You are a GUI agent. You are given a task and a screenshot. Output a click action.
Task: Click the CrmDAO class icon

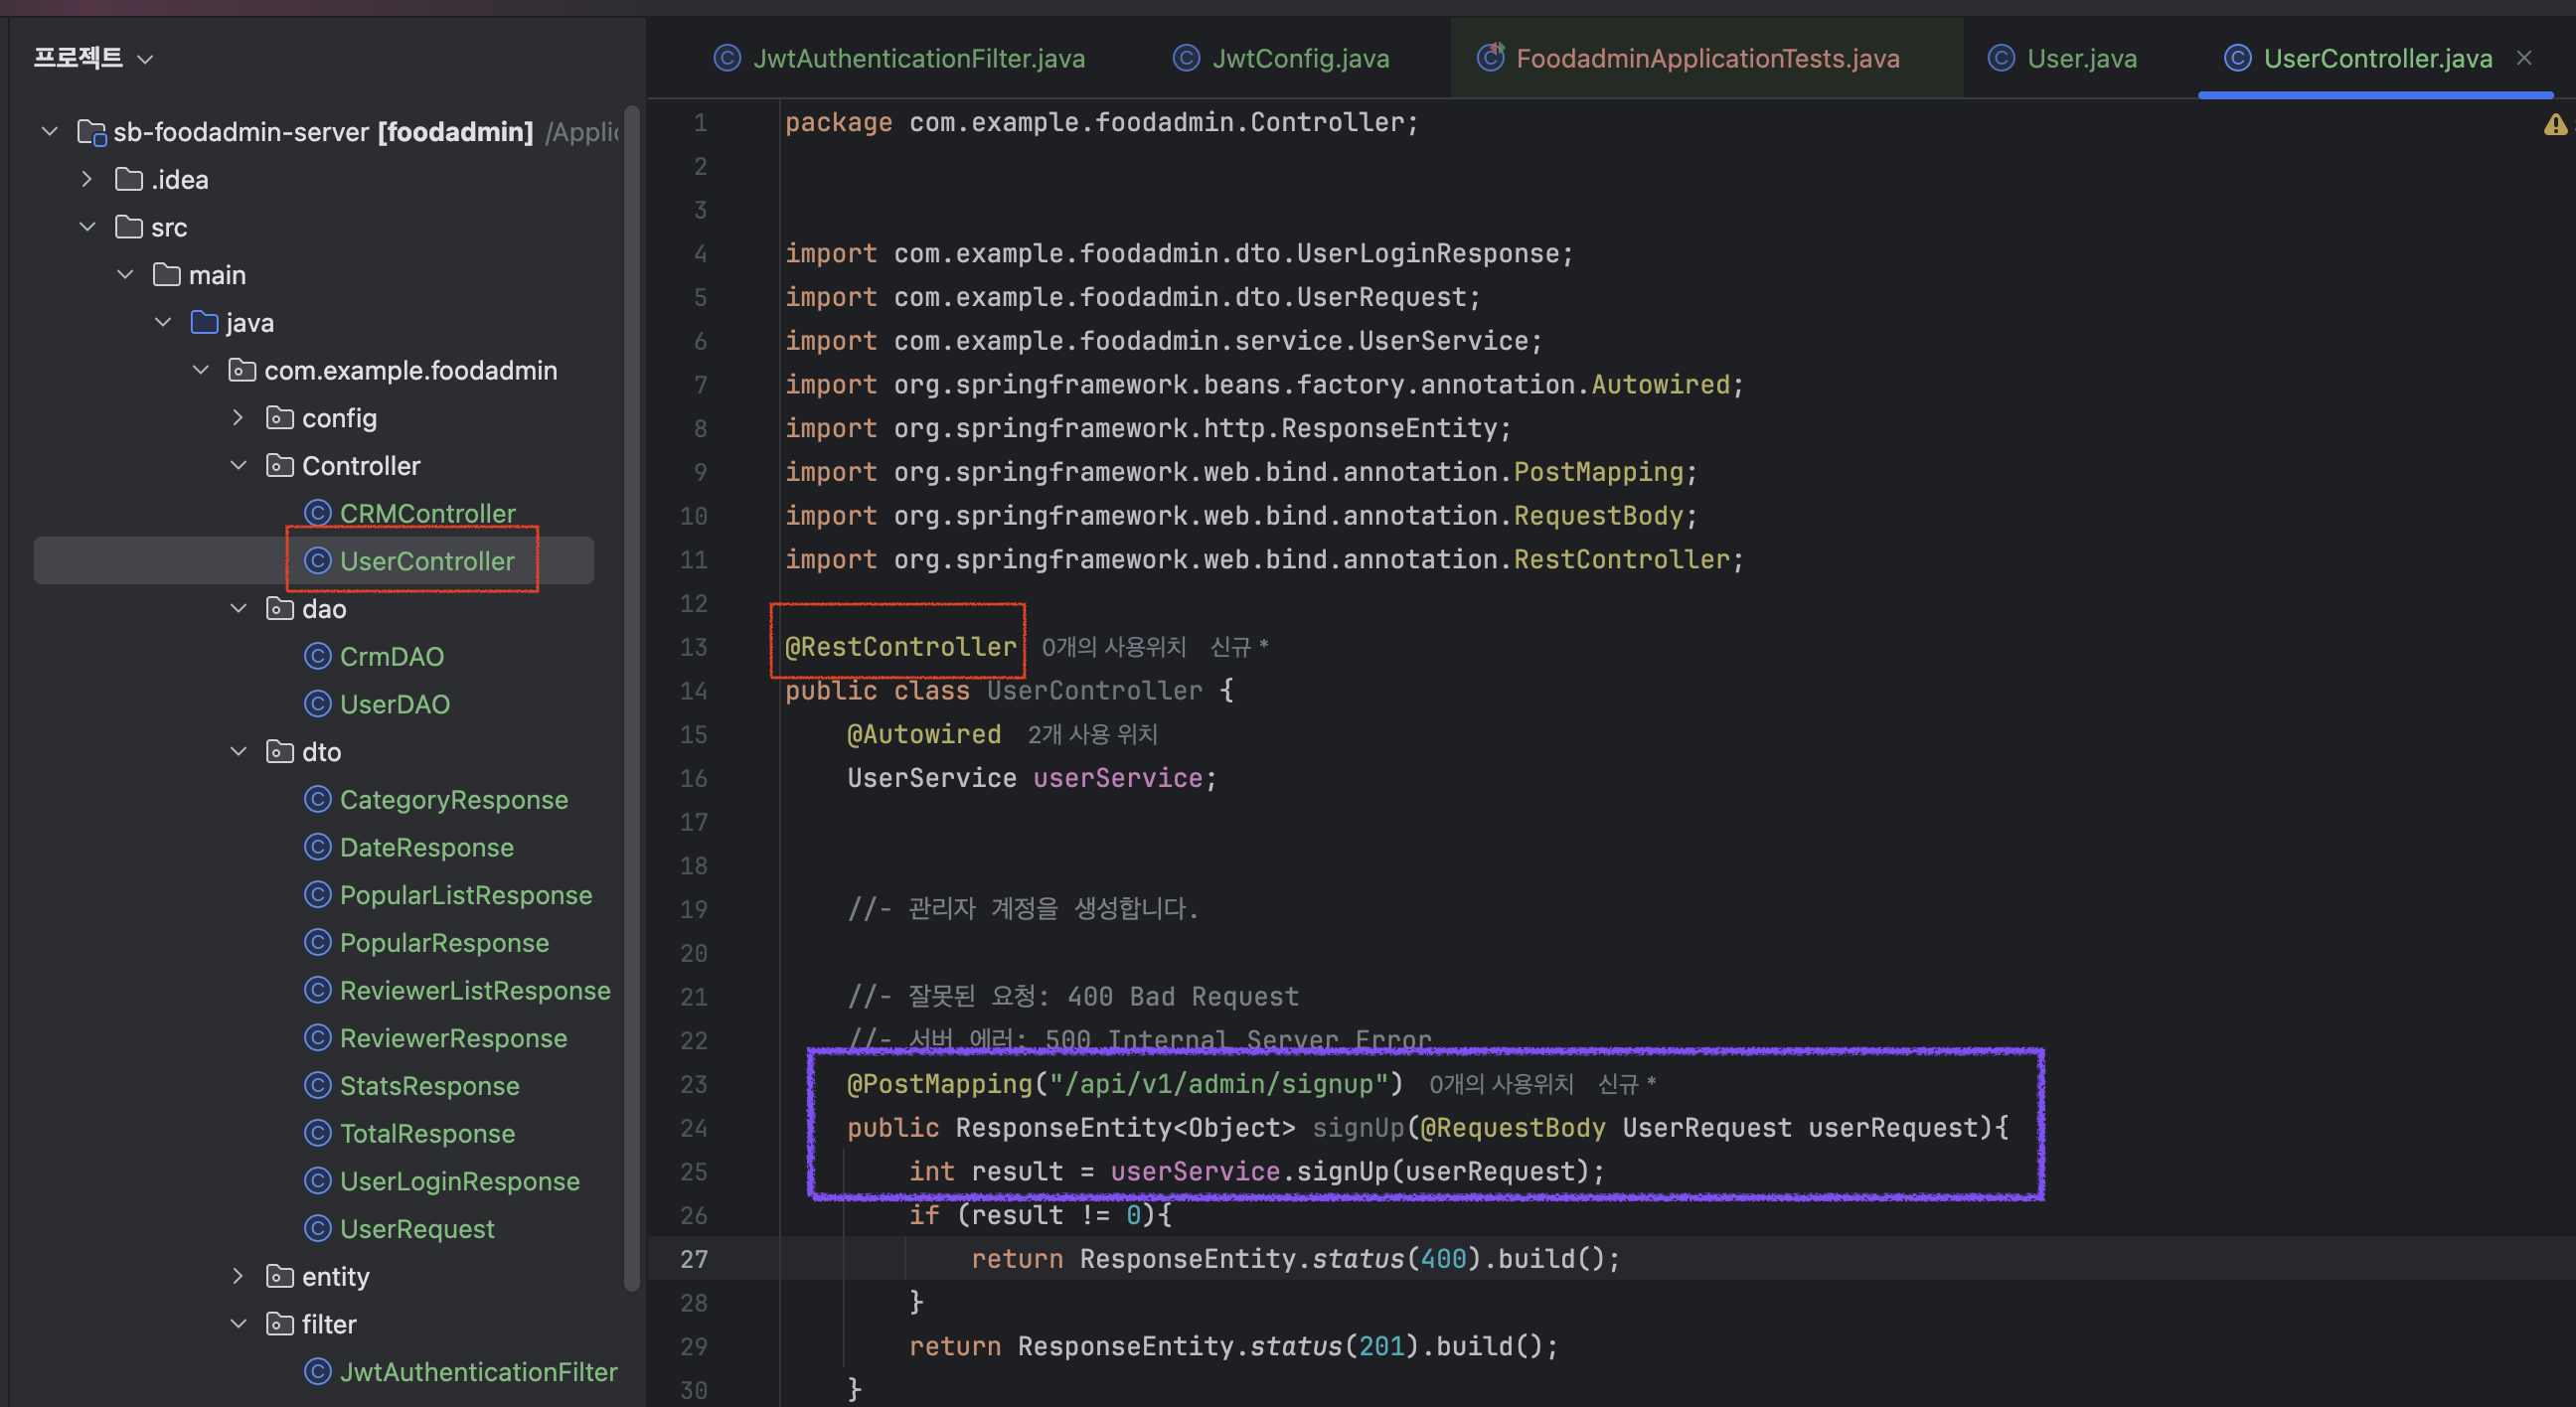click(x=317, y=656)
